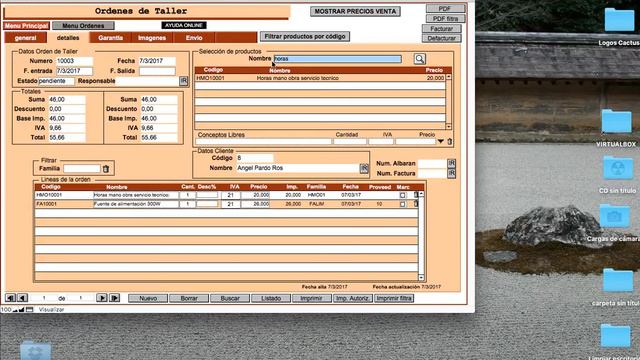Viewport: 640px width, 360px height.
Task: Click the Imprimir button
Action: pos(312,298)
